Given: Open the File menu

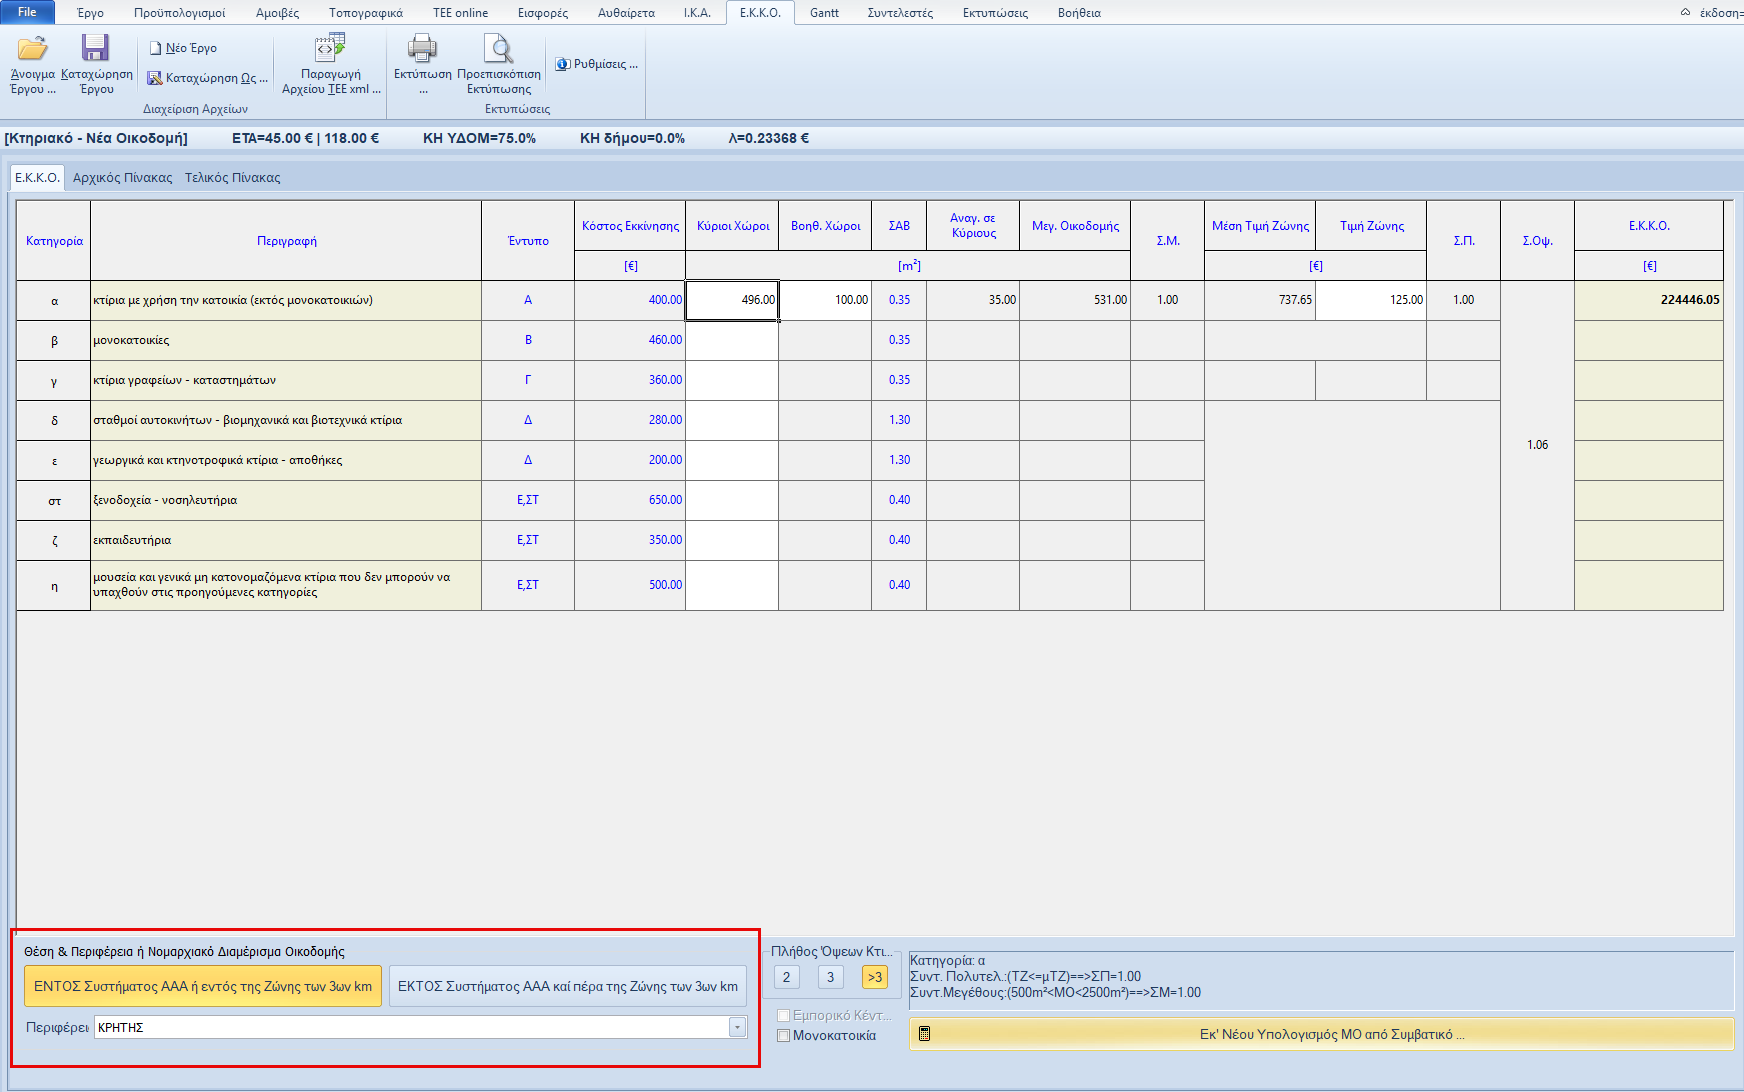Looking at the screenshot, I should click(x=27, y=12).
